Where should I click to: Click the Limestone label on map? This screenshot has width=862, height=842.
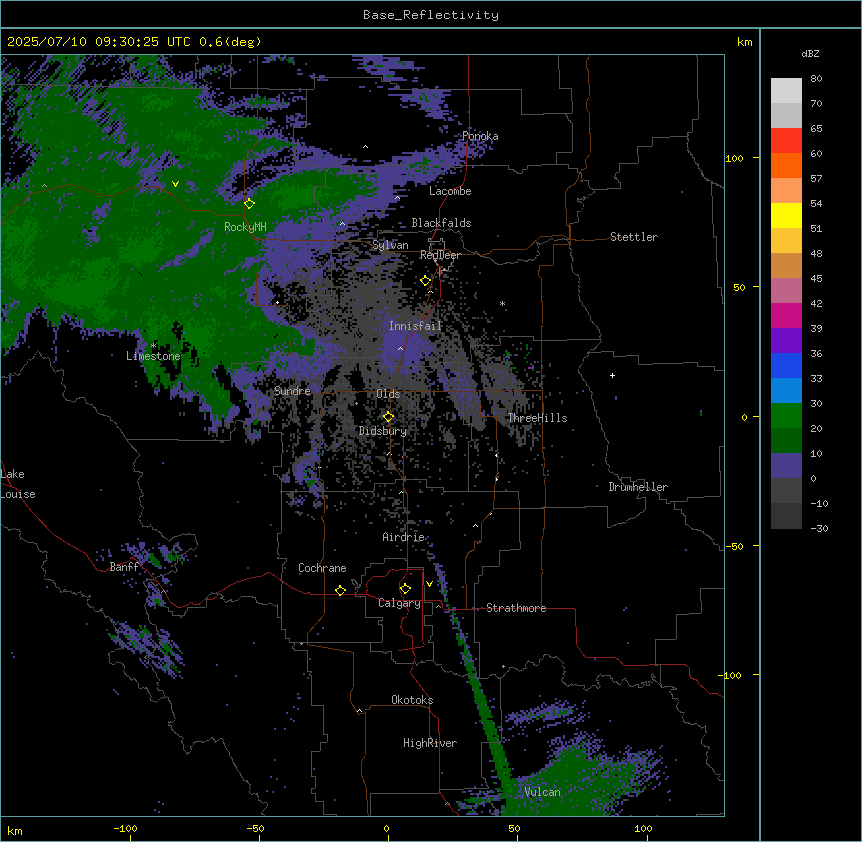point(153,356)
